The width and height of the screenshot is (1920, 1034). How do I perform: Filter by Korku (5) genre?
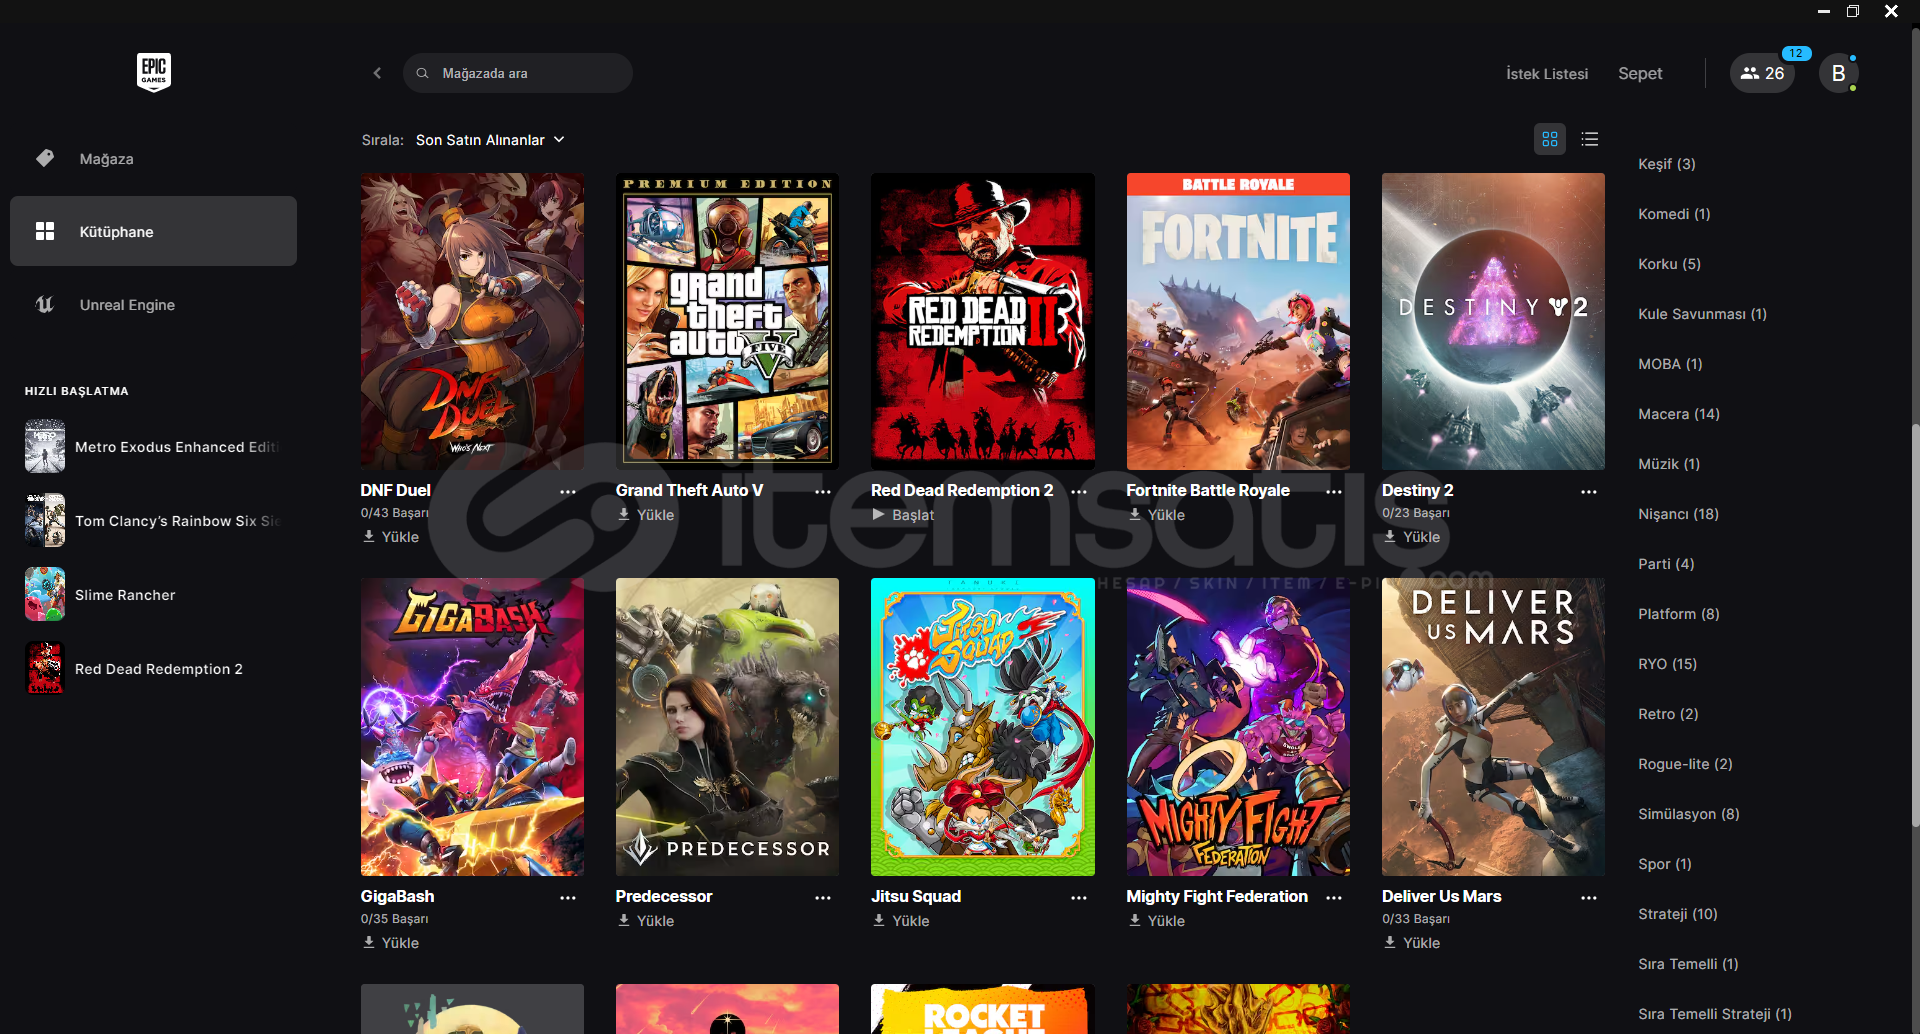1669,264
